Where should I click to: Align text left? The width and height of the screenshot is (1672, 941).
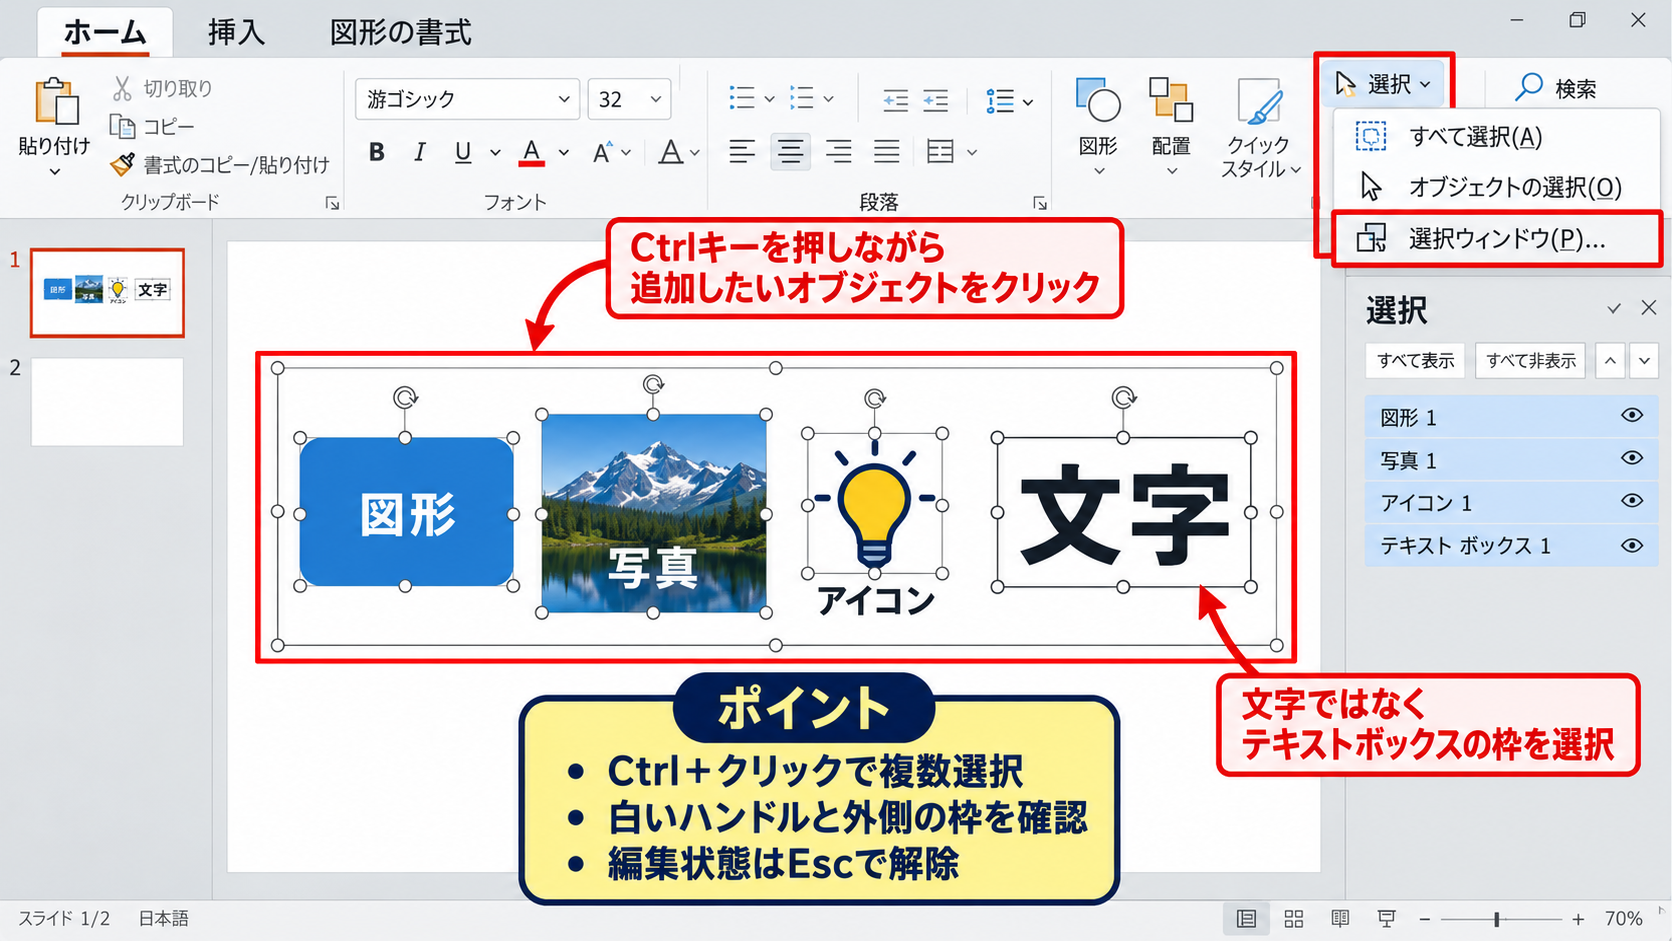pos(742,152)
